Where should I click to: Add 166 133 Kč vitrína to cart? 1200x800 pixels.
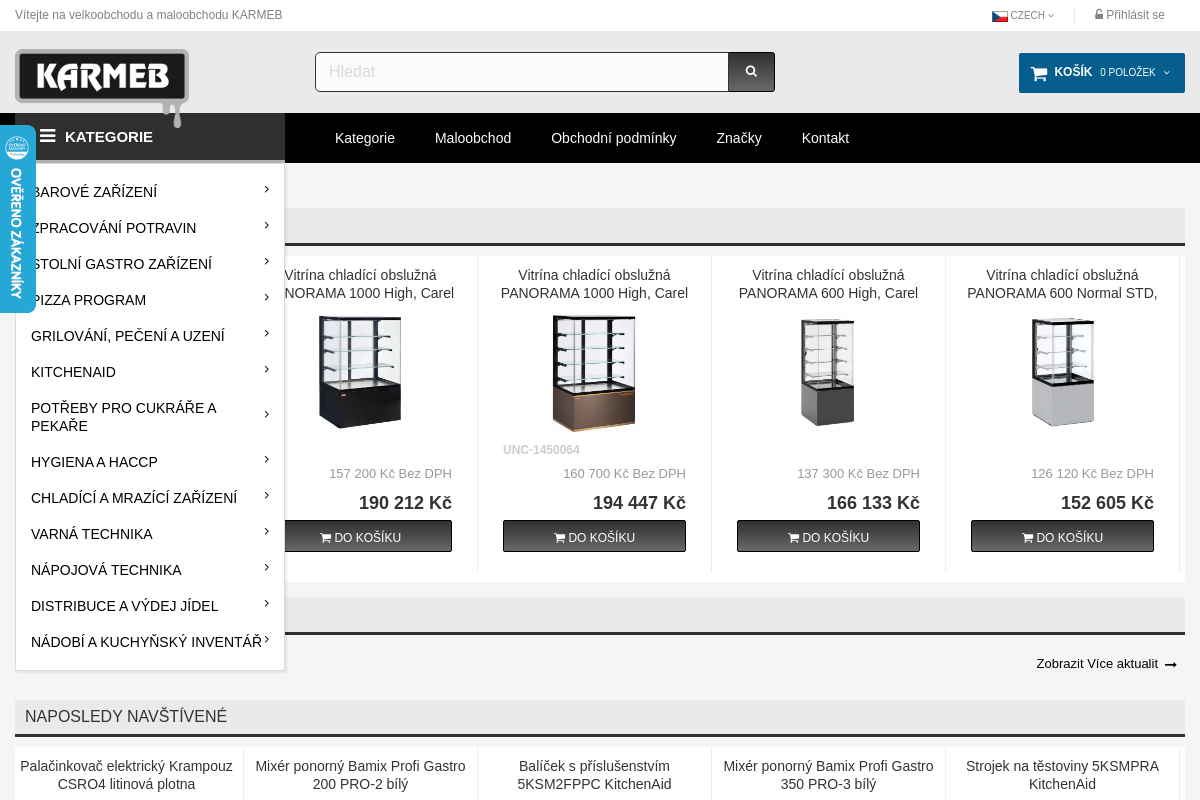click(828, 536)
